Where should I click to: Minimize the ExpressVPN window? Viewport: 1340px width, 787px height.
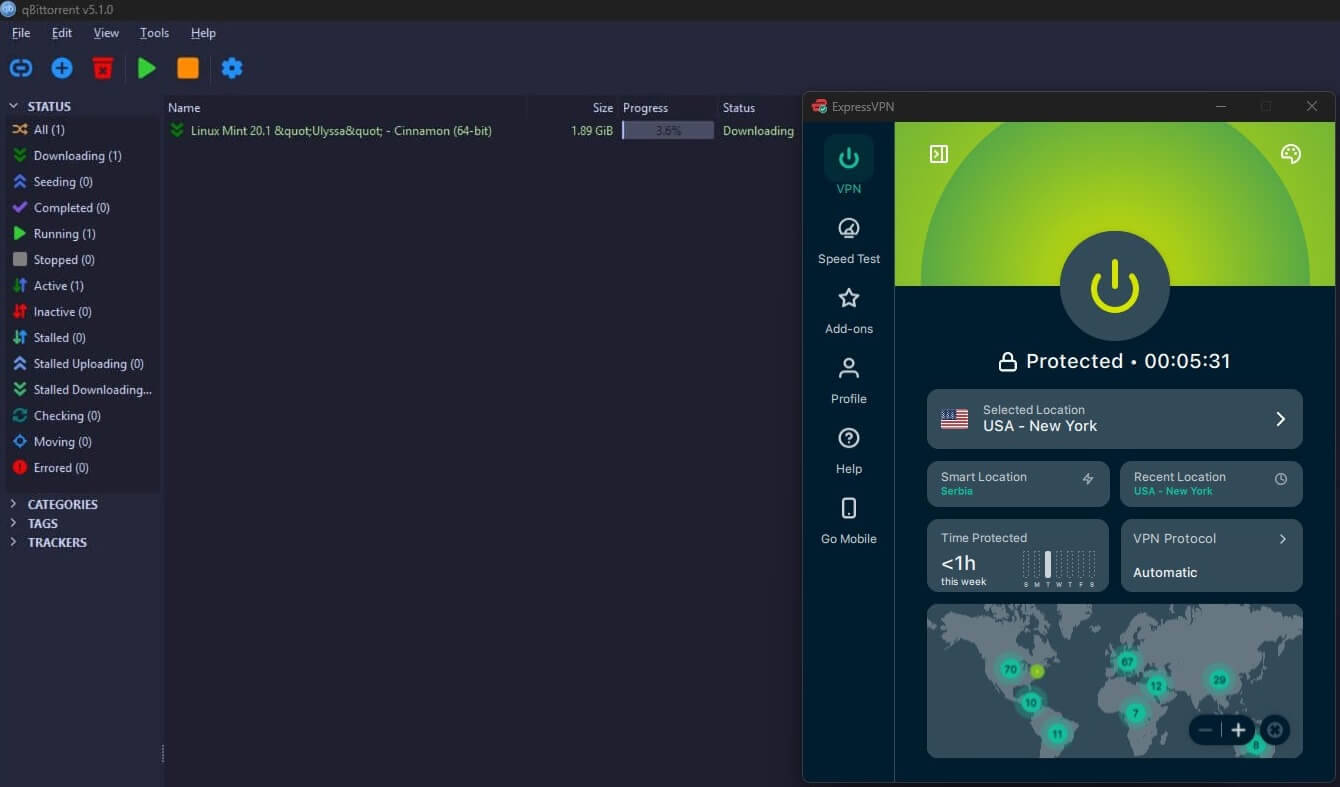(1221, 106)
